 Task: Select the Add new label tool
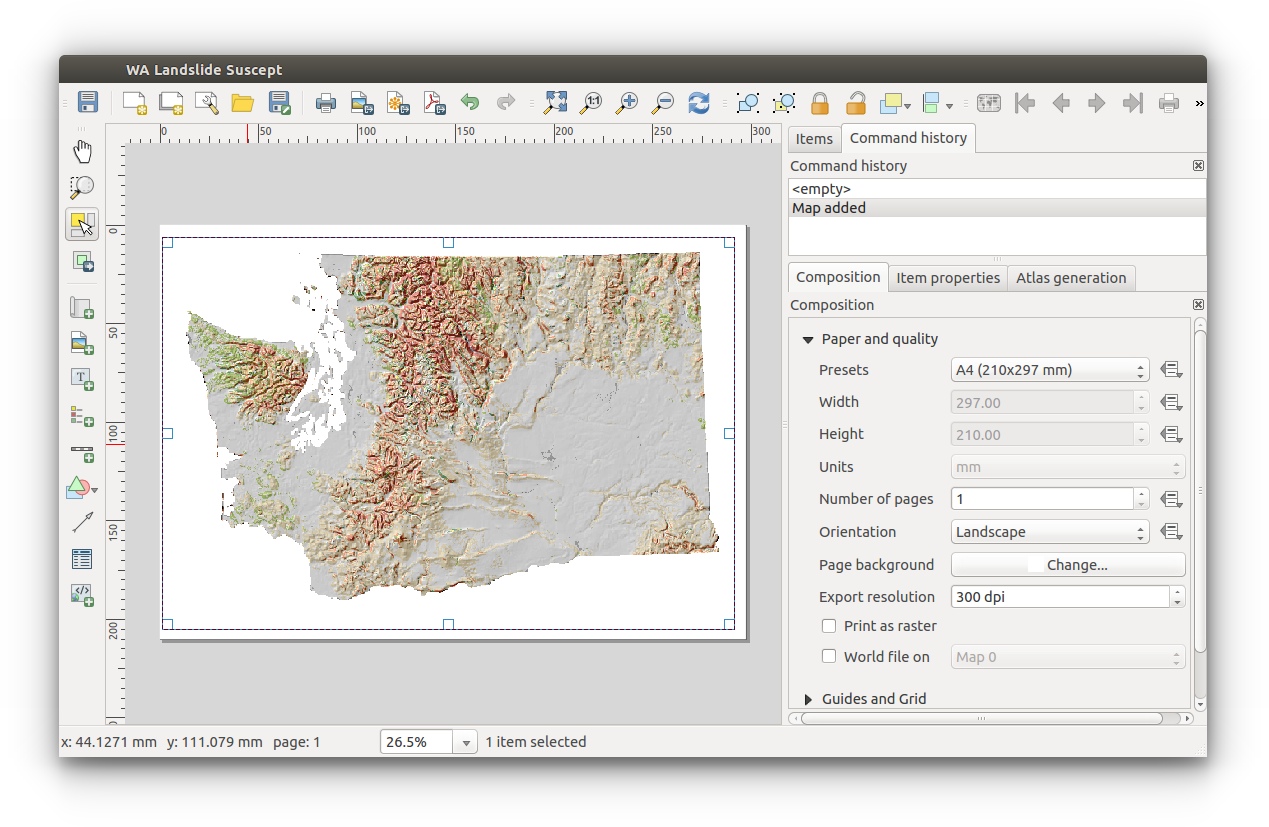click(82, 379)
